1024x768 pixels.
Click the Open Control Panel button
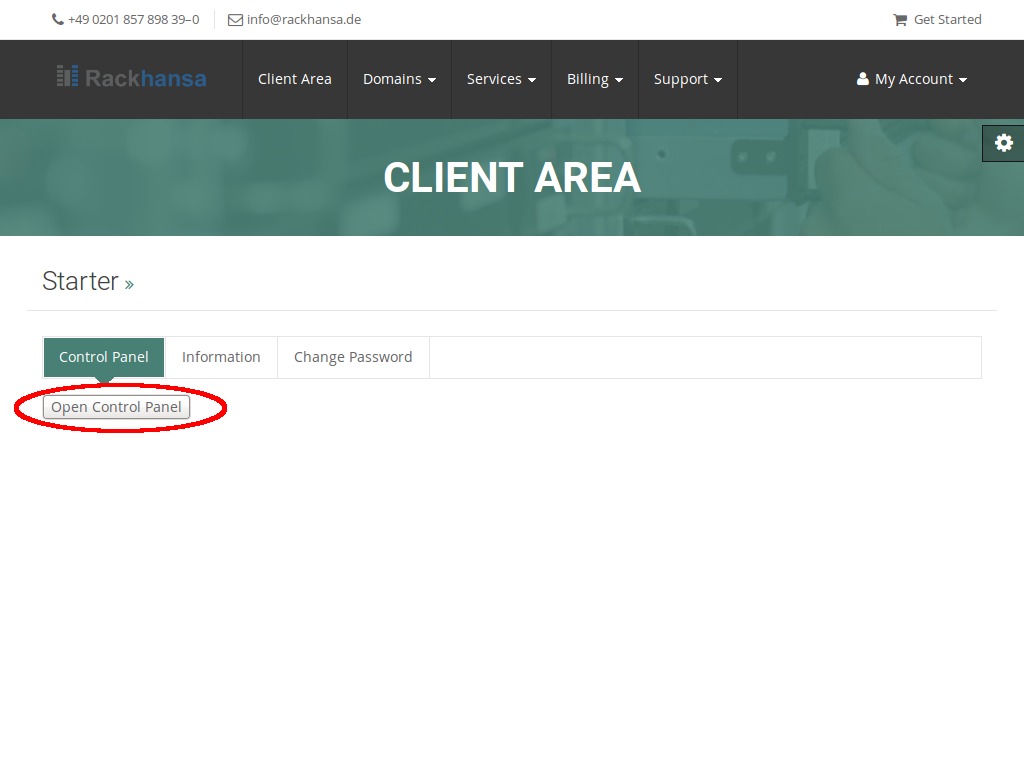tap(116, 407)
